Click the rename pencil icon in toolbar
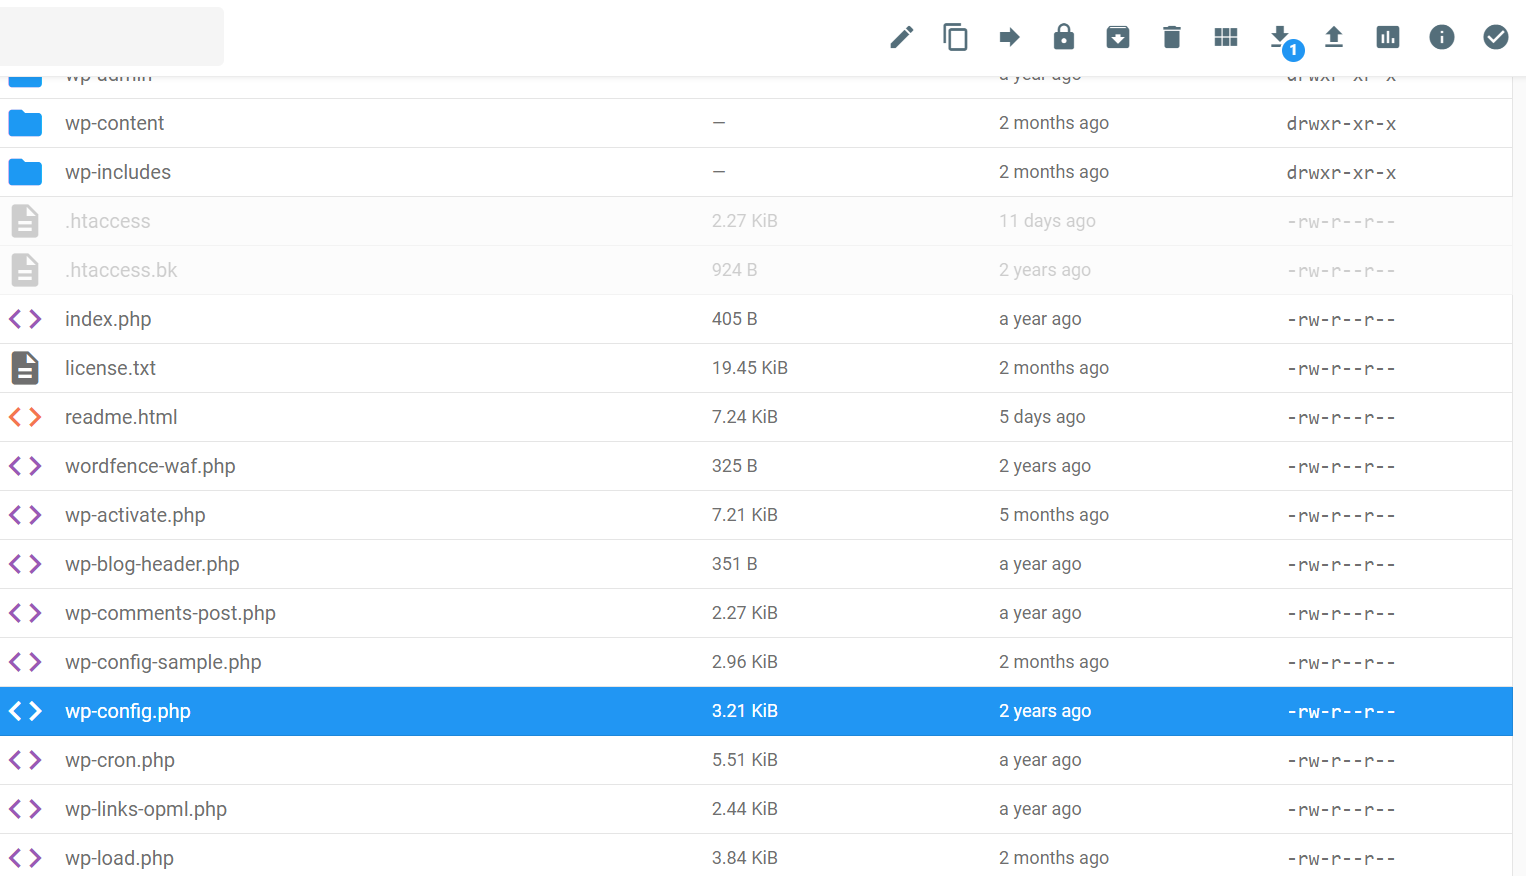The width and height of the screenshot is (1526, 876). tap(902, 38)
